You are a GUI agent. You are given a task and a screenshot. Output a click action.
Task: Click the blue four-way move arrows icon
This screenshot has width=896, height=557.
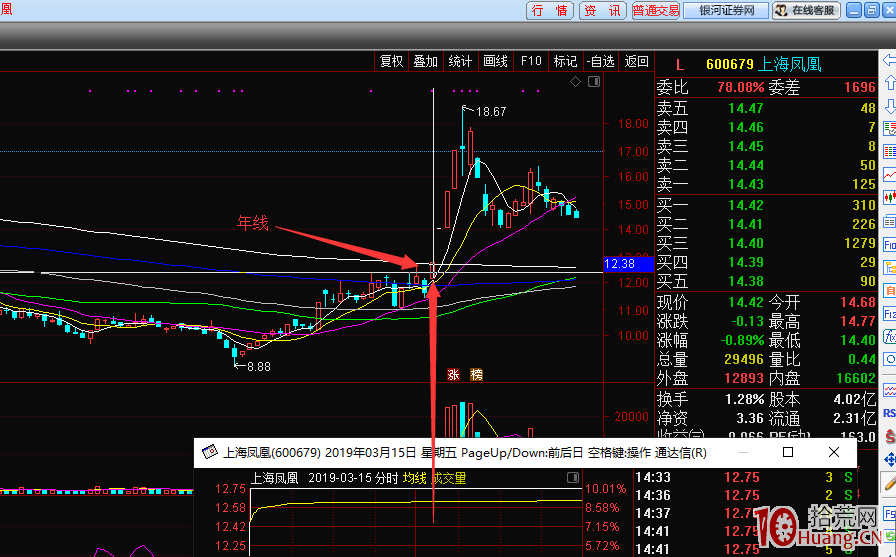point(890,460)
